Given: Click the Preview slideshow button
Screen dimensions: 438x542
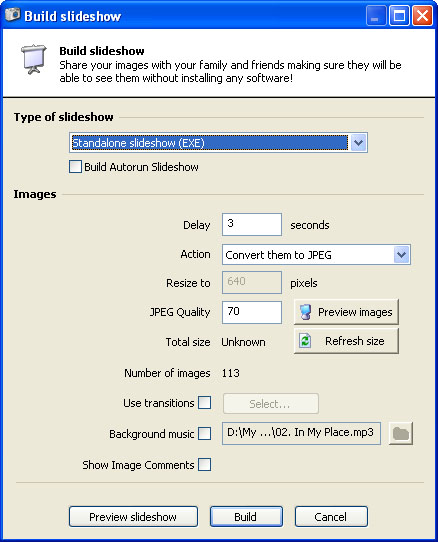Looking at the screenshot, I should (133, 517).
